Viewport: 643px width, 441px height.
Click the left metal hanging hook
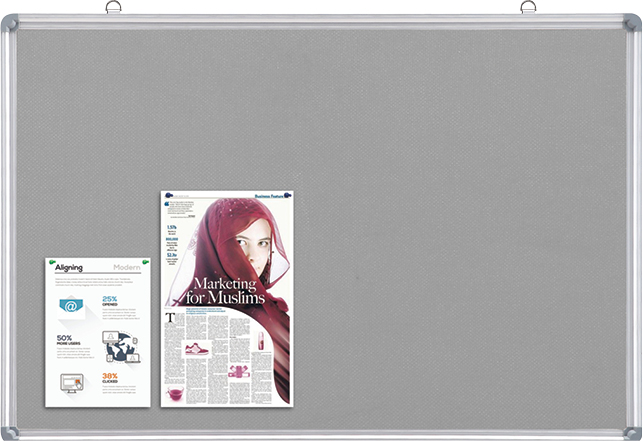(x=113, y=8)
